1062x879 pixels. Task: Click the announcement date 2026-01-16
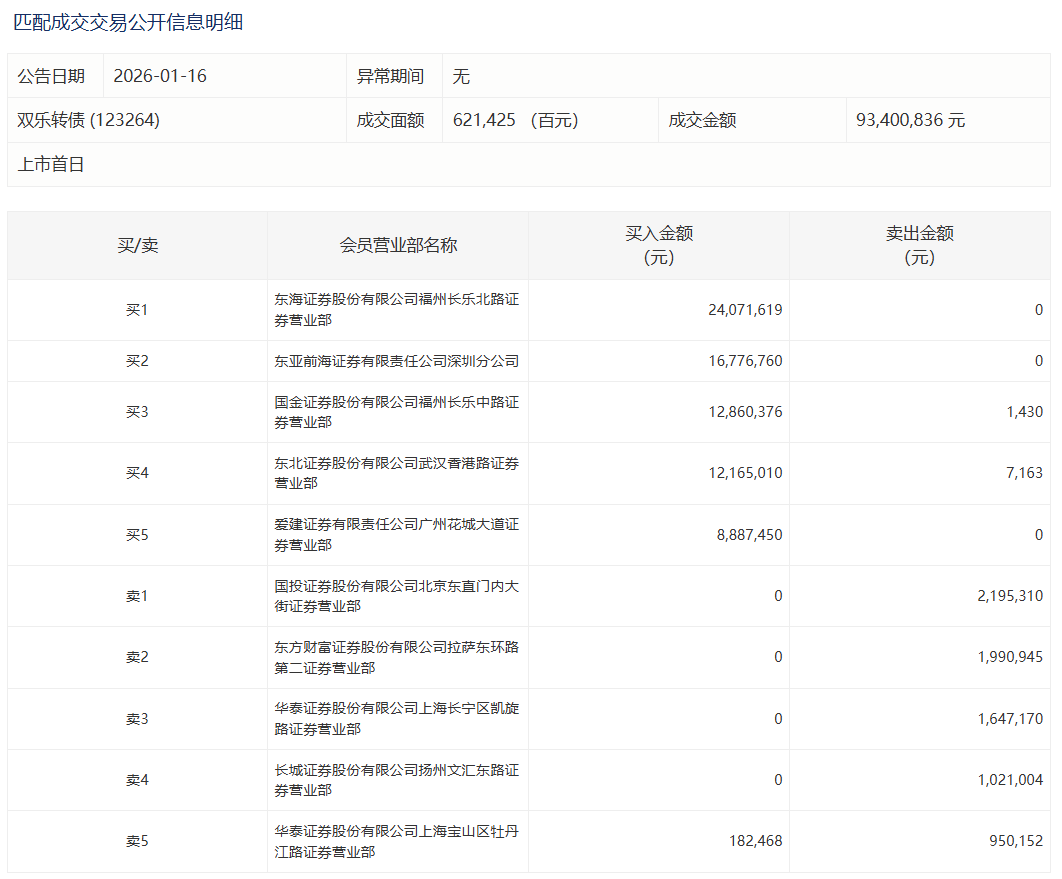(x=160, y=76)
